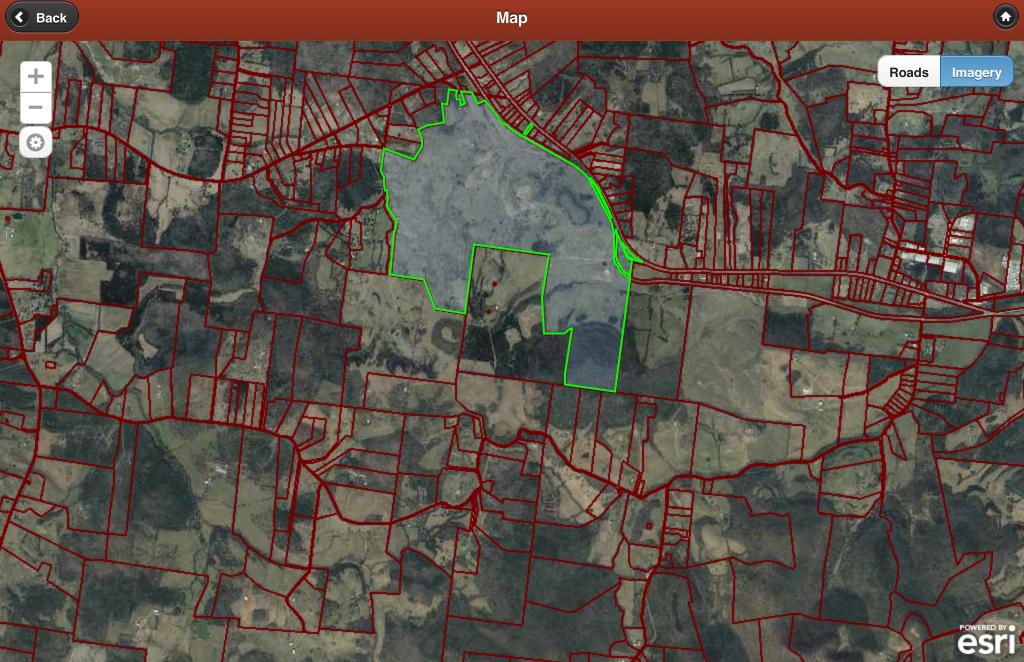Click the small red marker at left edge
1024x662 pixels.
(x=8, y=217)
